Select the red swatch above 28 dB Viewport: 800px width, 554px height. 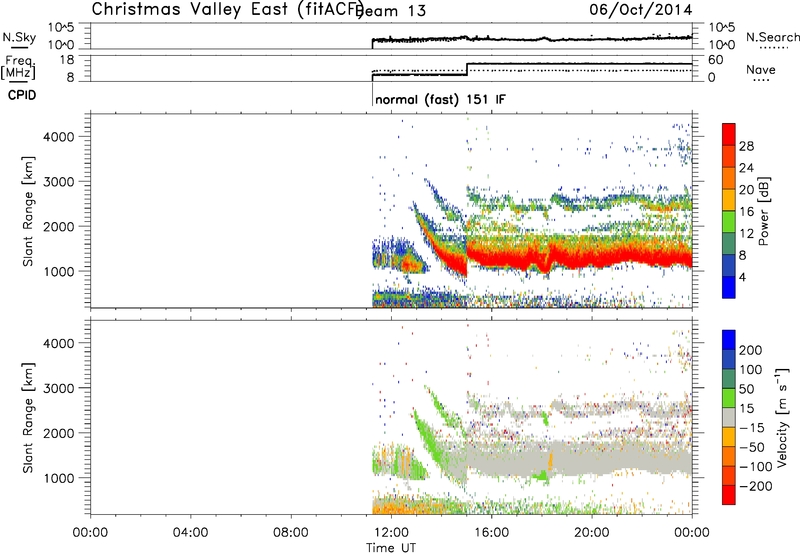coord(729,134)
